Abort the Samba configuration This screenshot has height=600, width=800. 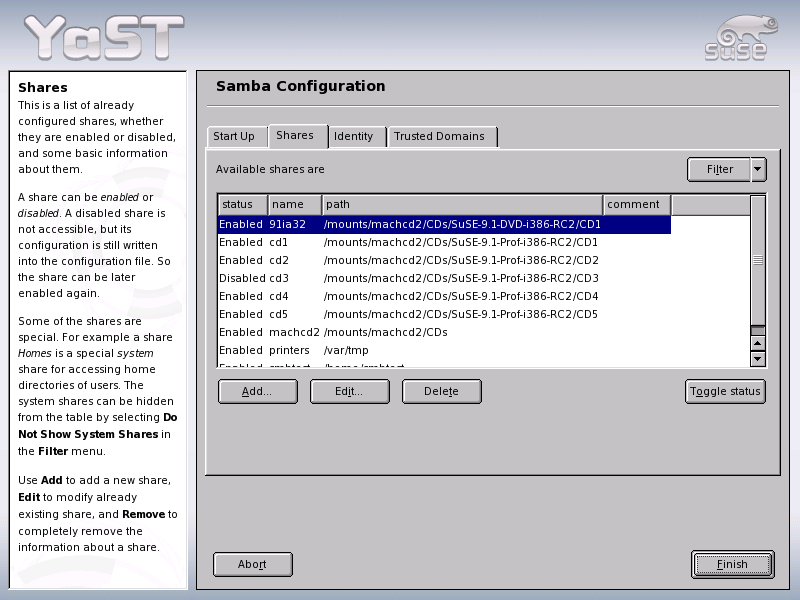coord(253,564)
